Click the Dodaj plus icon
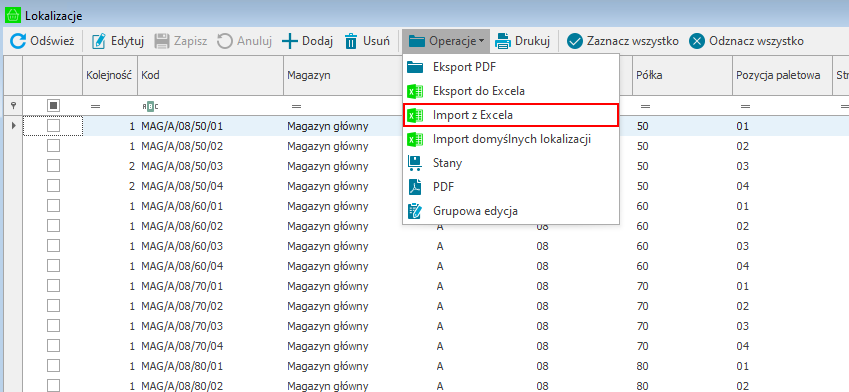The width and height of the screenshot is (849, 392). click(x=290, y=41)
